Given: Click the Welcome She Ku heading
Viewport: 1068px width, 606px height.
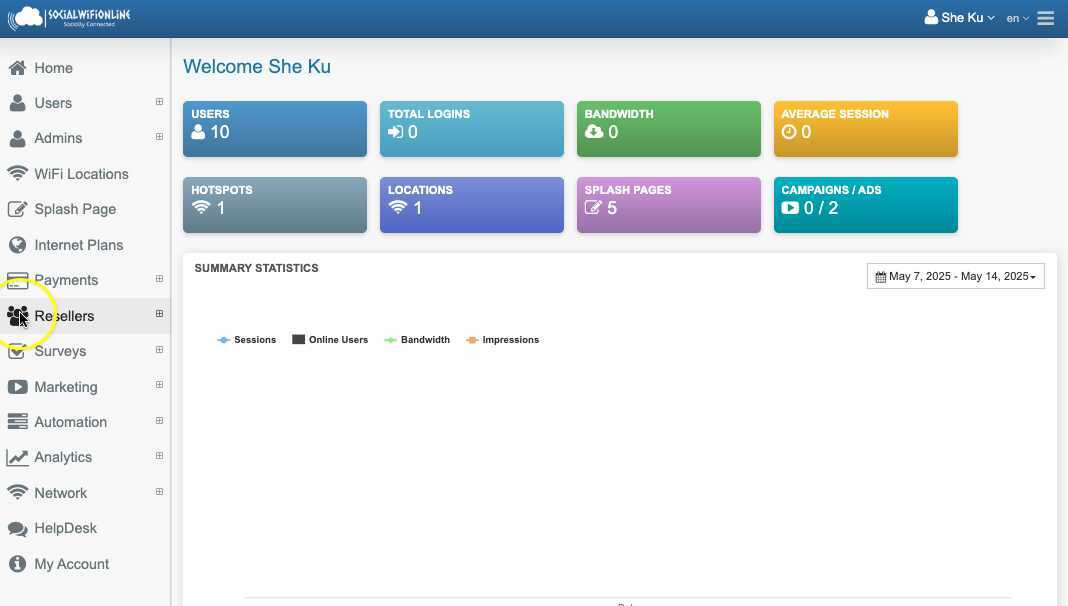Looking at the screenshot, I should point(257,67).
